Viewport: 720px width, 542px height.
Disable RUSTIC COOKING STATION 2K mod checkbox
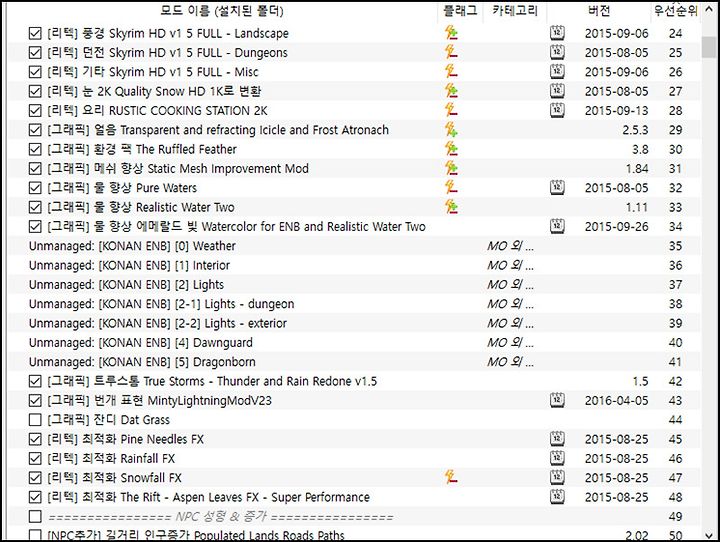pyautogui.click(x=35, y=110)
